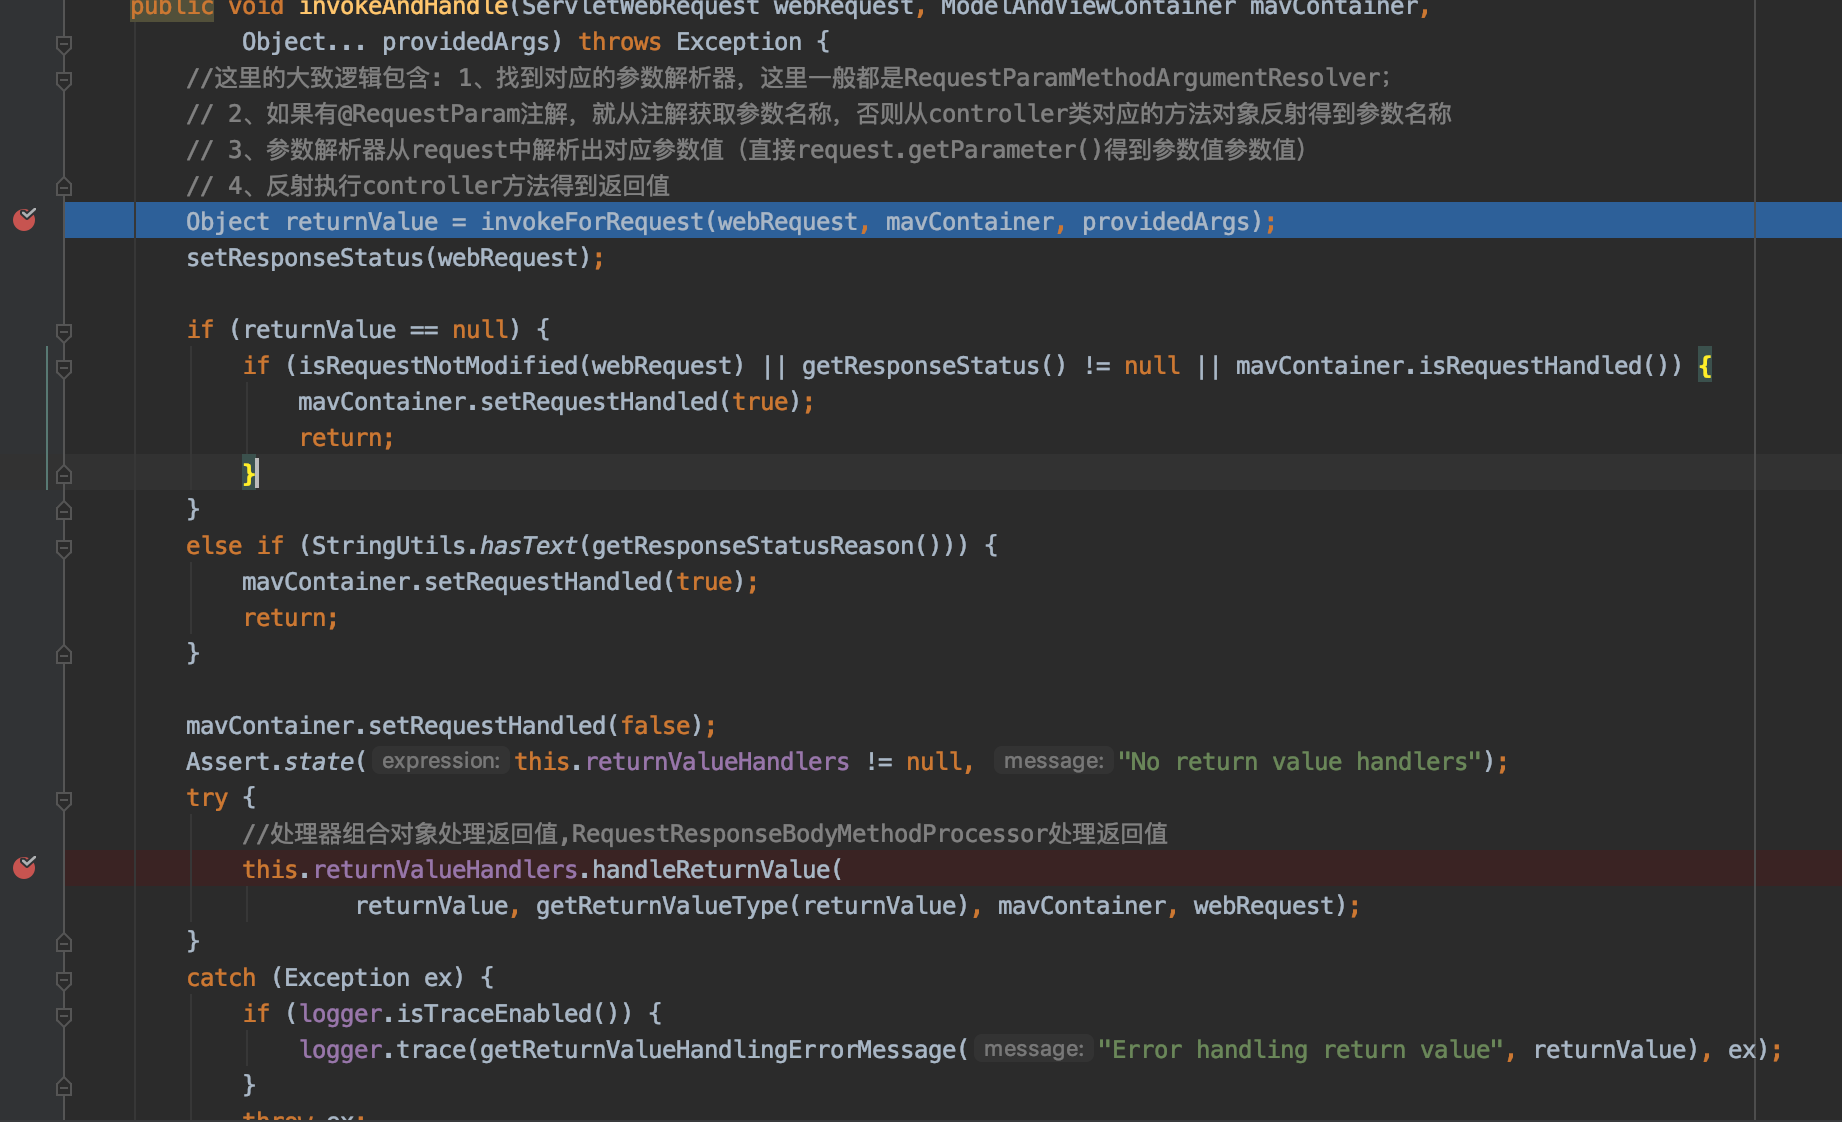Image resolution: width=1842 pixels, height=1122 pixels.
Task: Toggle breakpoint on the handleReturnValue line
Action: pyautogui.click(x=24, y=867)
